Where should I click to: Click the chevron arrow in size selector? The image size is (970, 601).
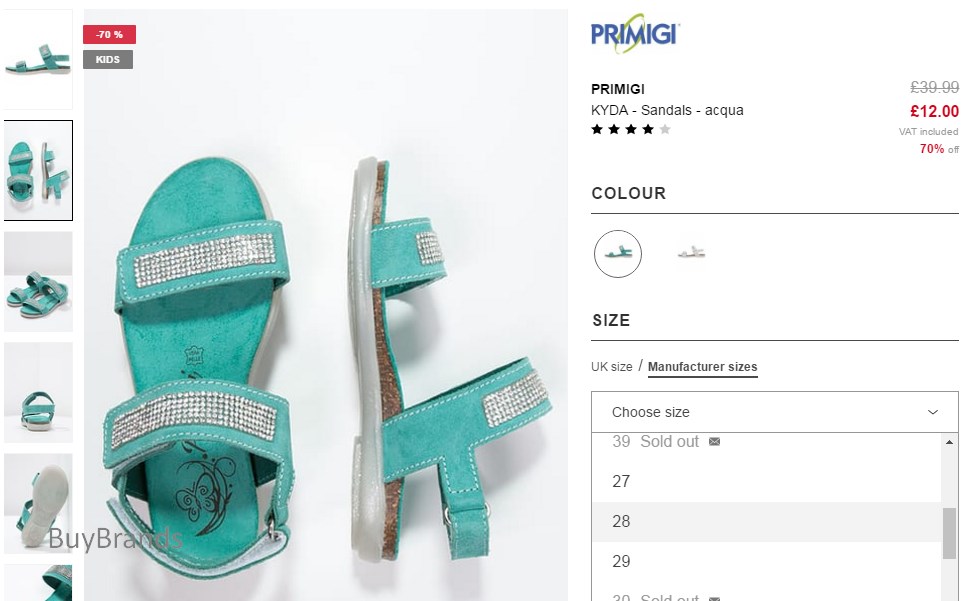click(x=933, y=412)
